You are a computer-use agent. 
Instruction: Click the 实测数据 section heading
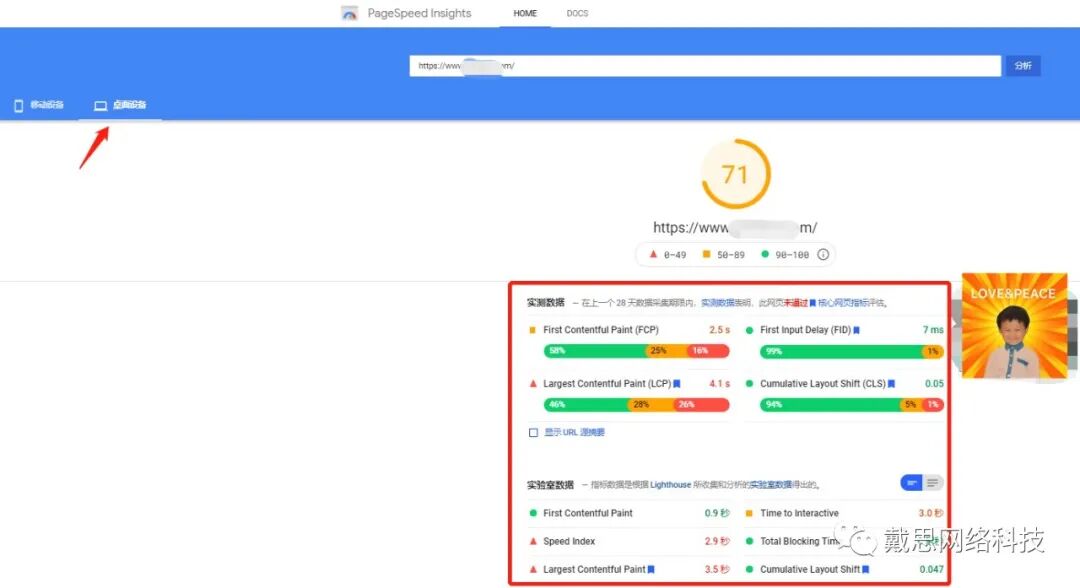tap(546, 302)
